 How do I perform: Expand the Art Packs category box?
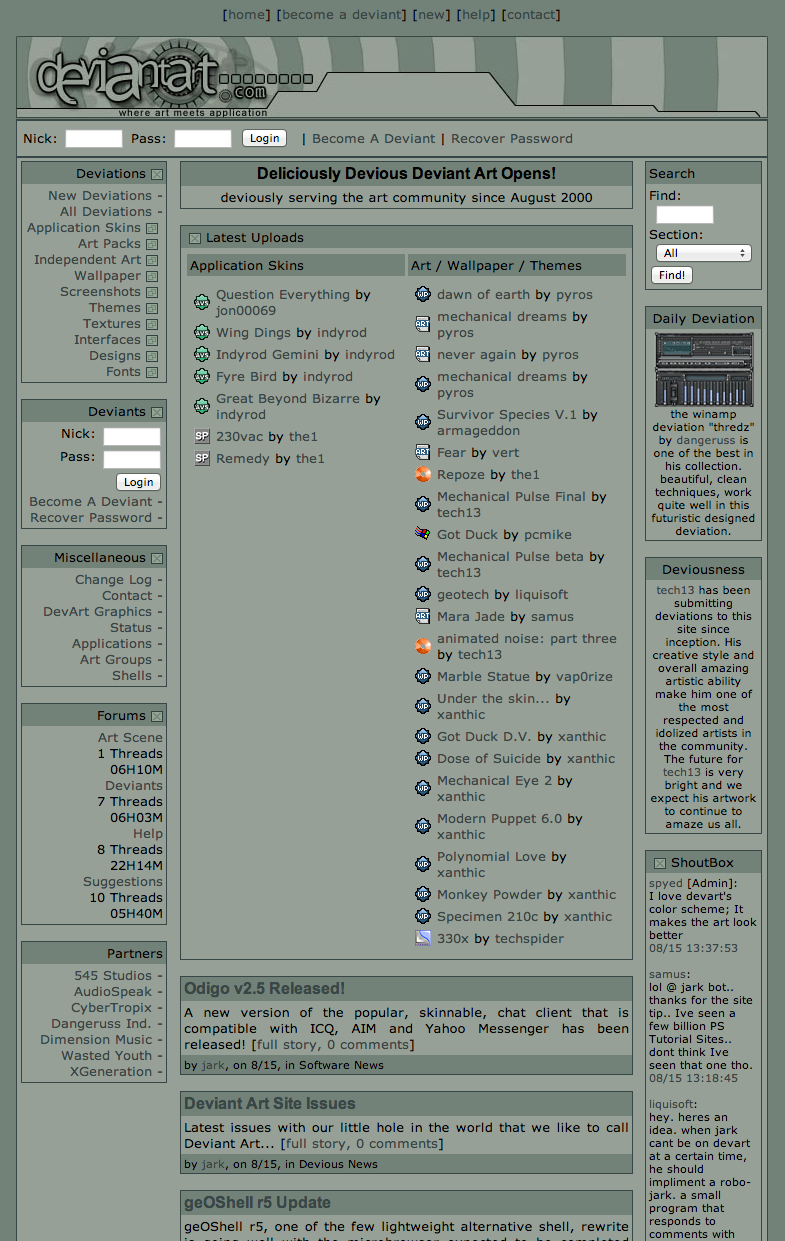pos(152,244)
